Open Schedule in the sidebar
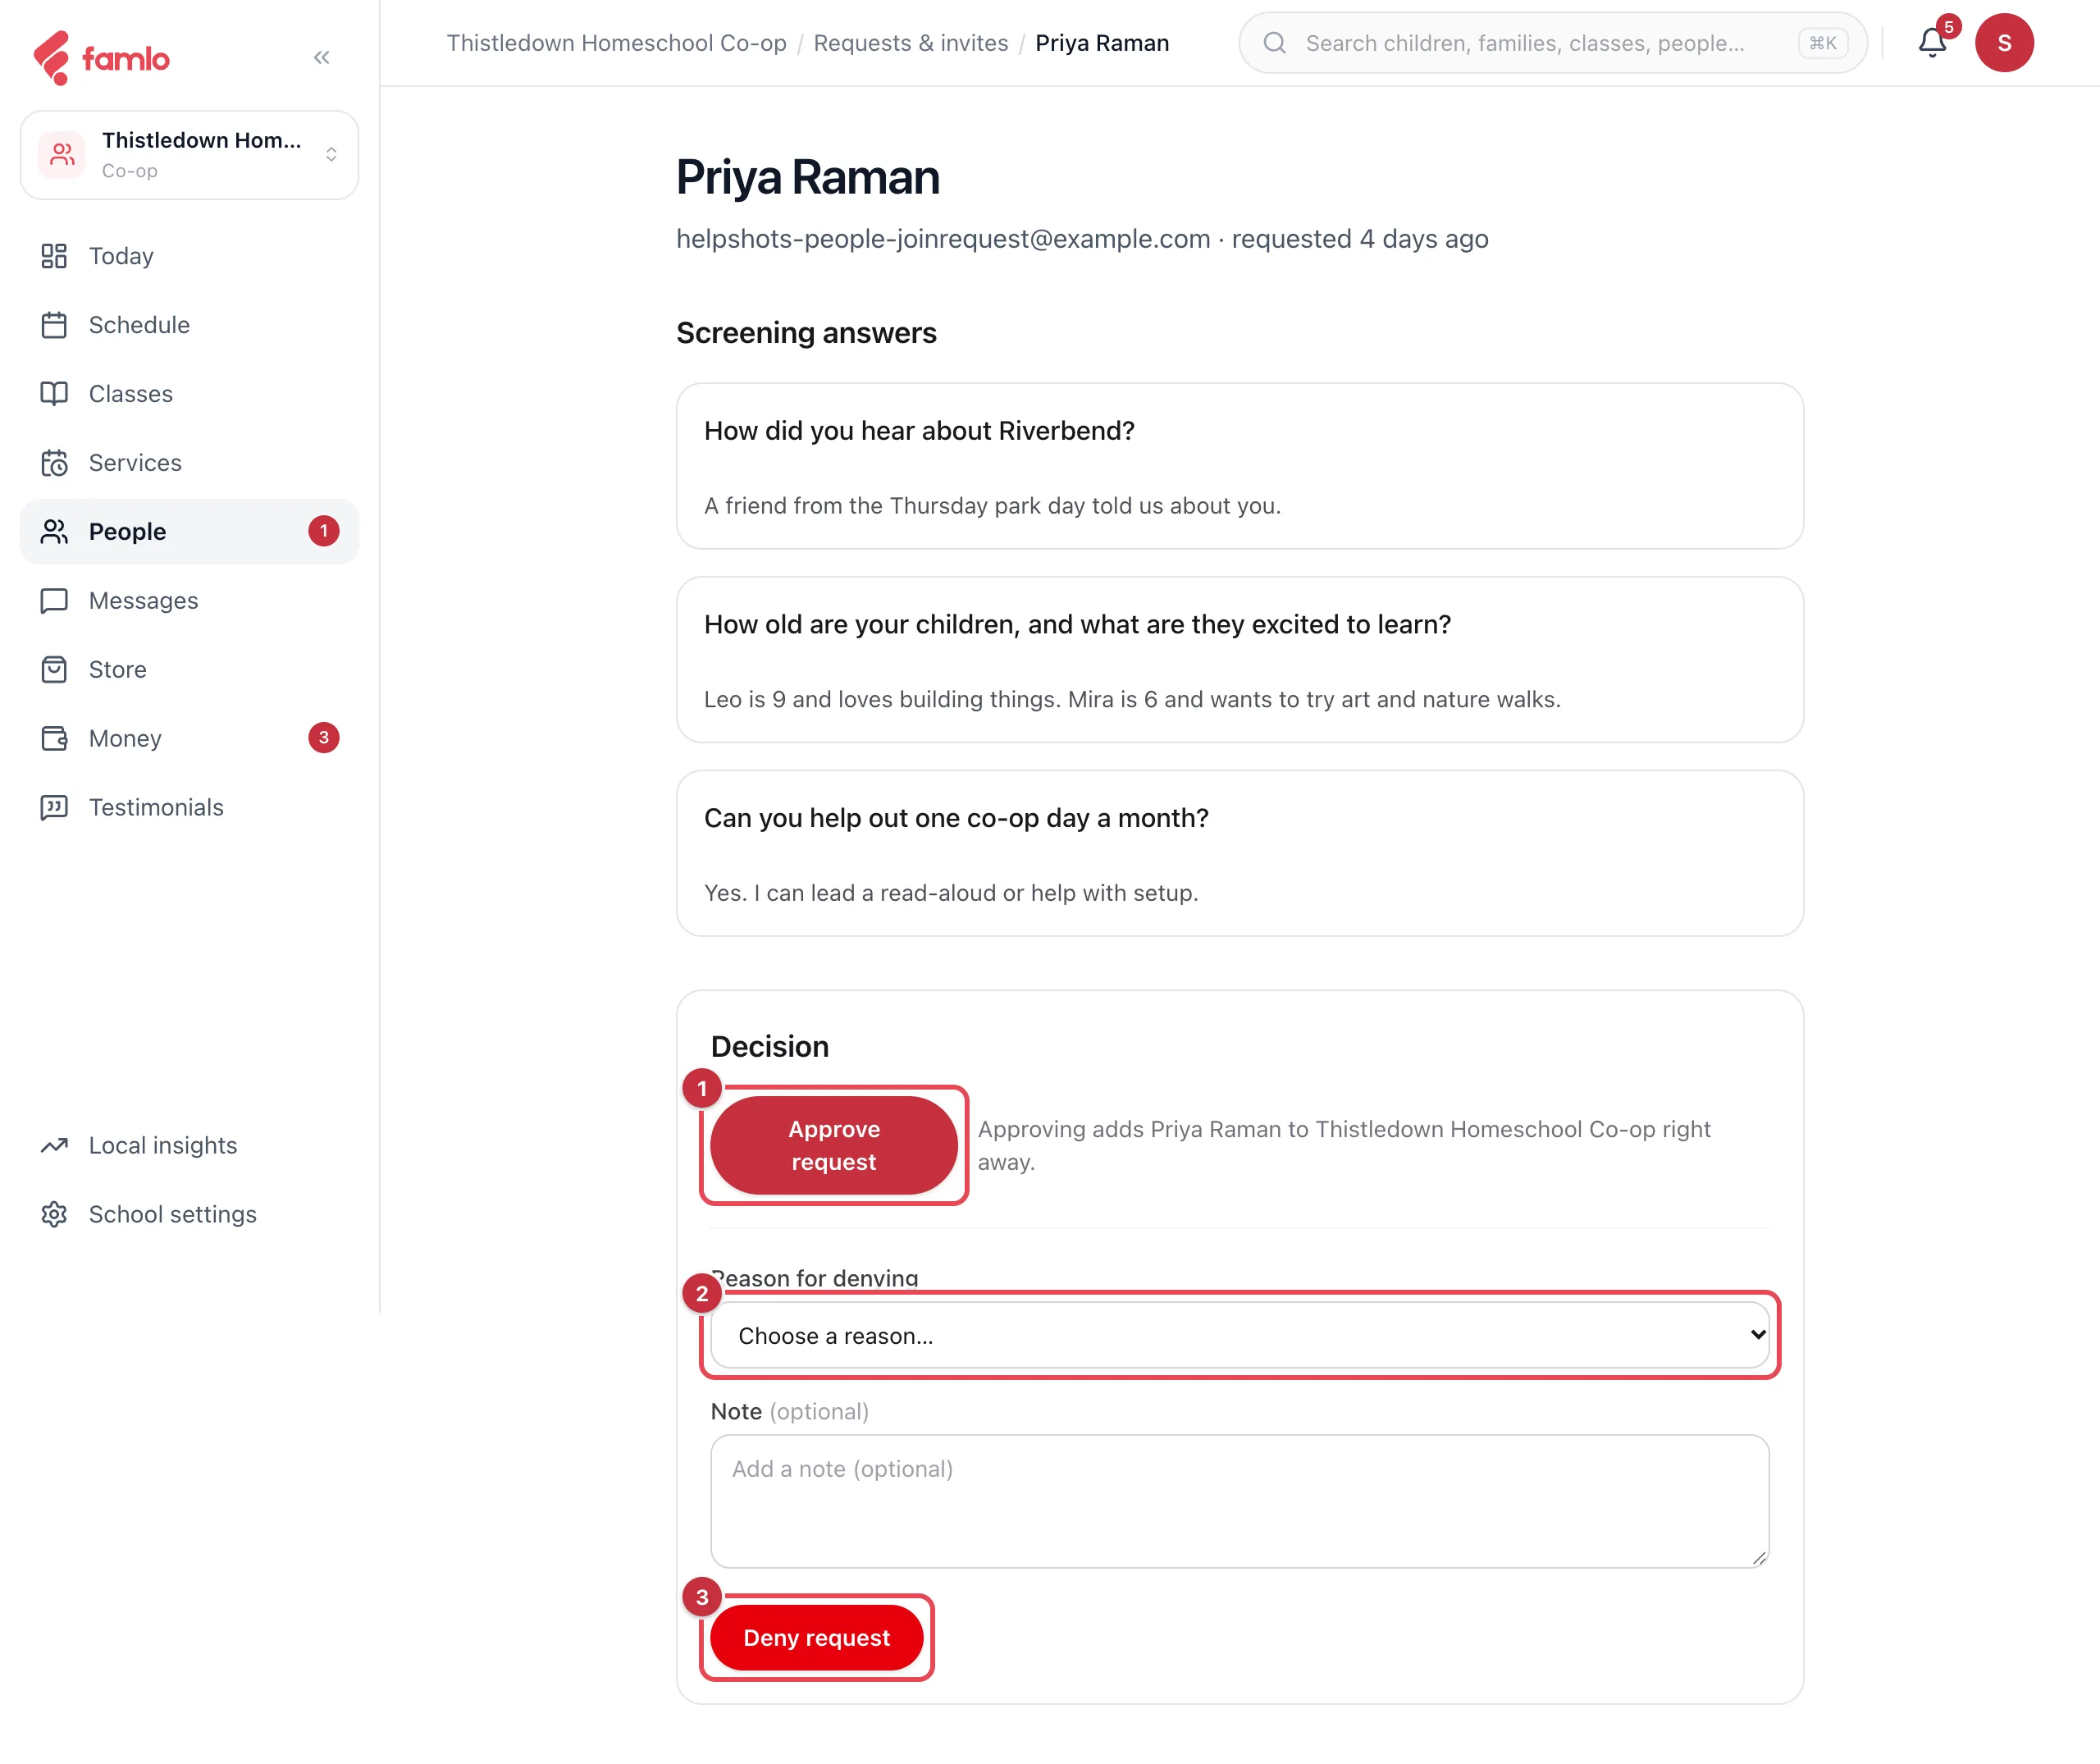This screenshot has height=1764, width=2100. click(x=189, y=325)
